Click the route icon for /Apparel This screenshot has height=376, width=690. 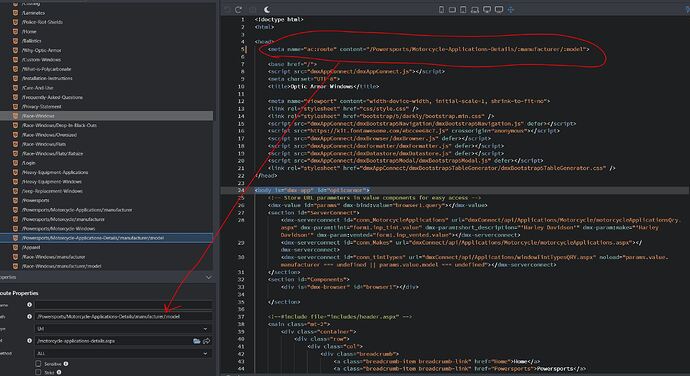(15, 247)
